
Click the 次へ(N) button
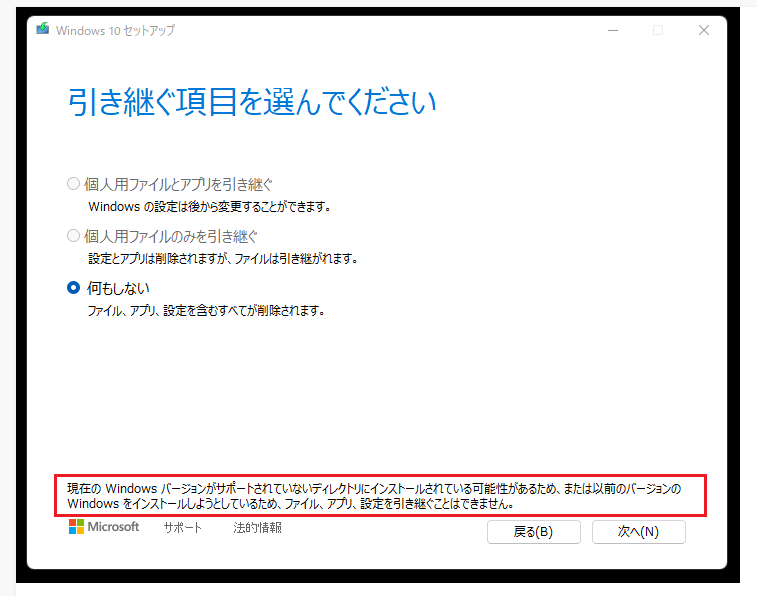click(639, 532)
